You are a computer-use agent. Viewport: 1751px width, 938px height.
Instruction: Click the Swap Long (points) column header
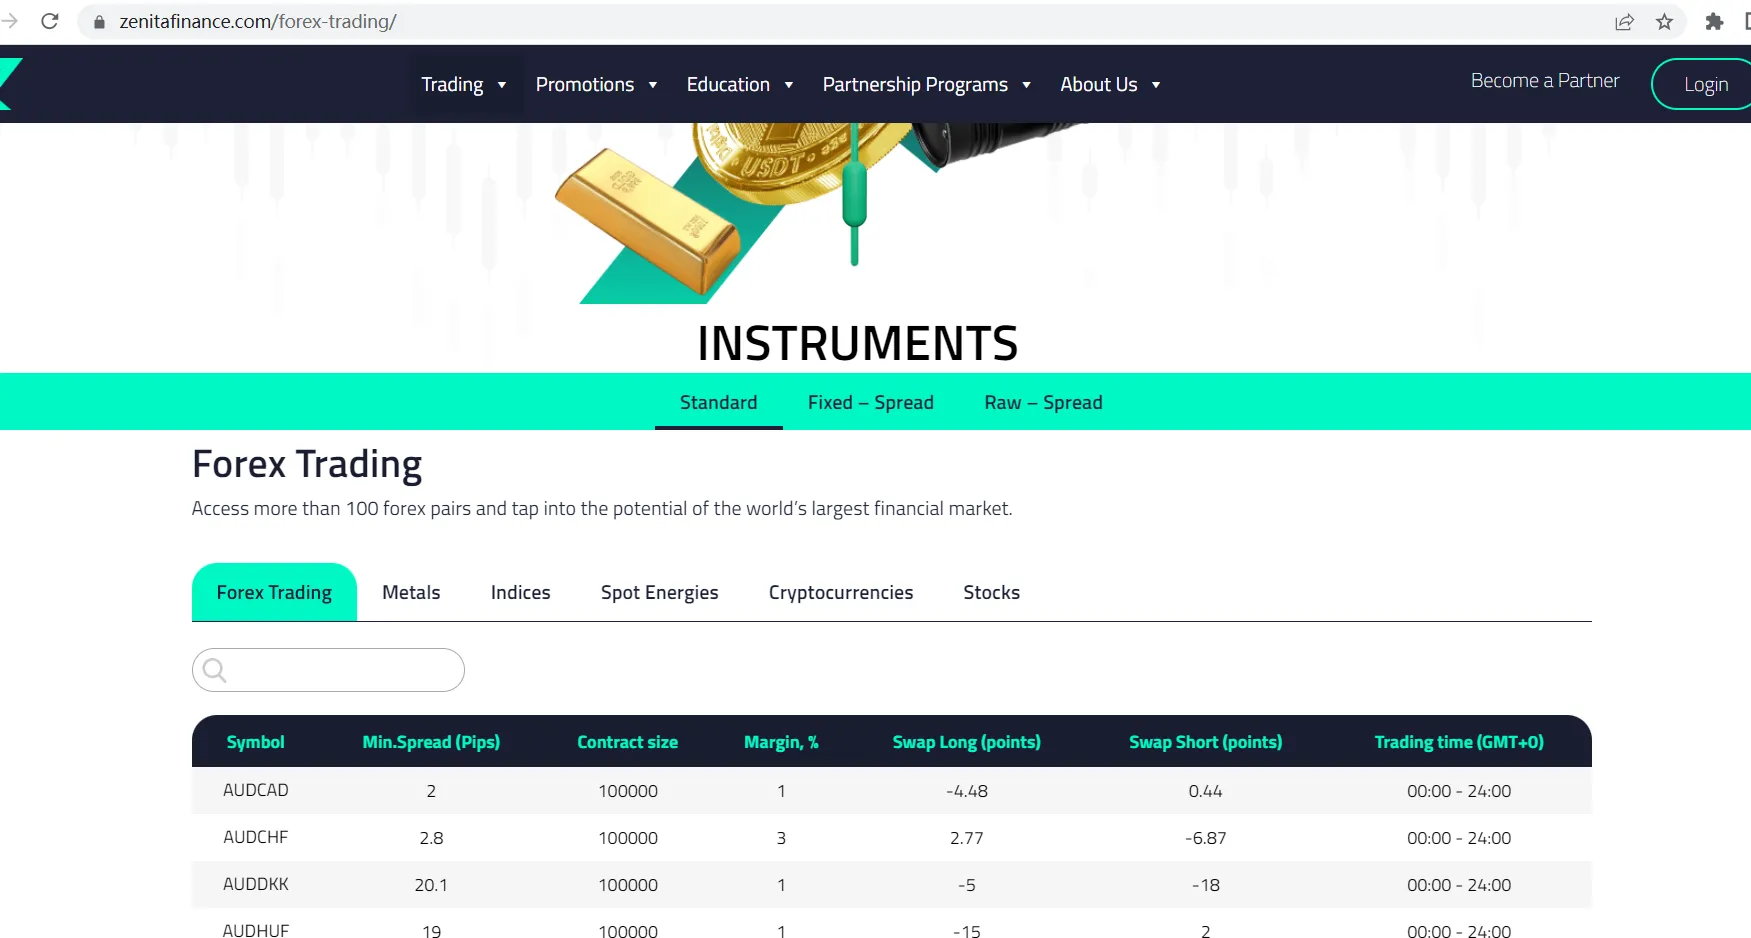(x=966, y=742)
